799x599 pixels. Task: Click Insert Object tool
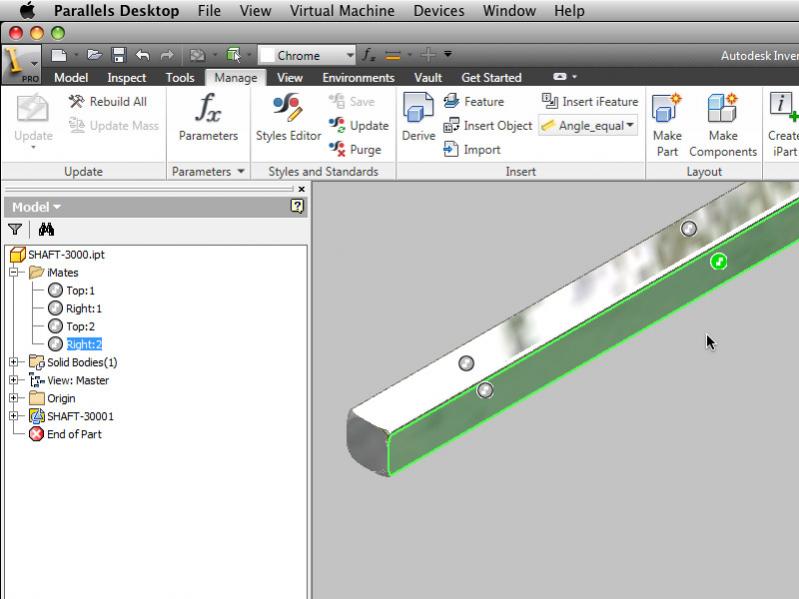point(488,125)
